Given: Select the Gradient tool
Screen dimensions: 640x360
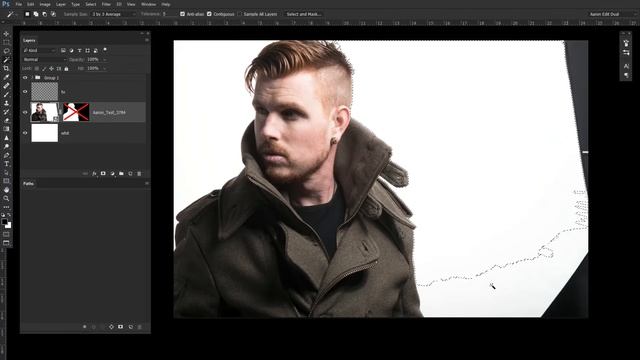Looking at the screenshot, I should click(6, 129).
